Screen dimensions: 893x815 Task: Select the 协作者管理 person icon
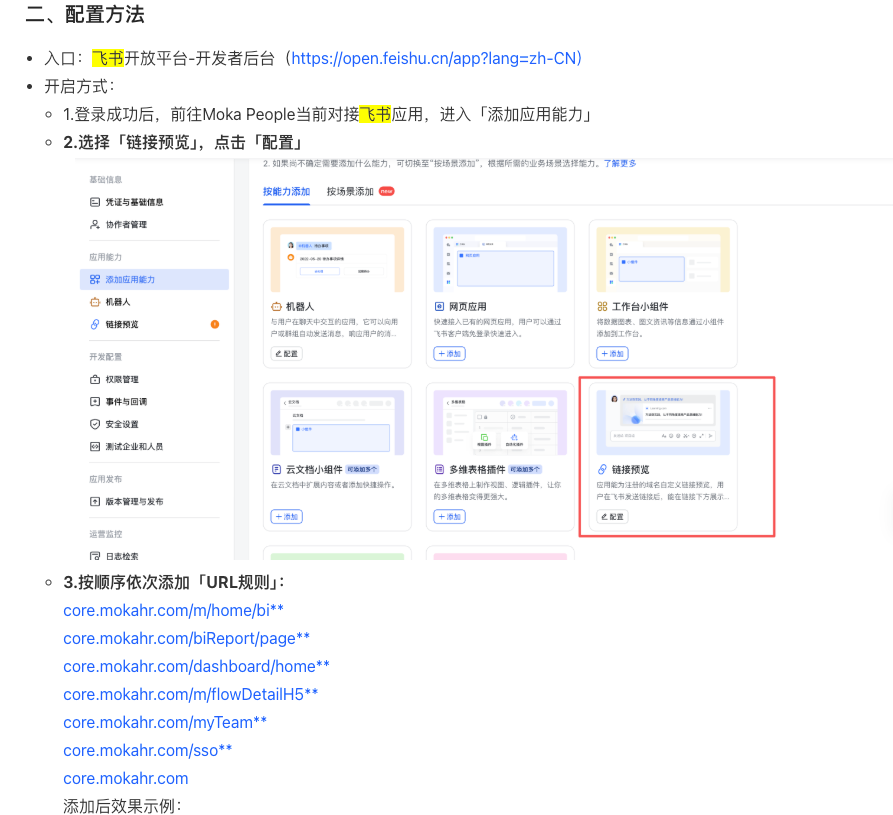click(95, 224)
